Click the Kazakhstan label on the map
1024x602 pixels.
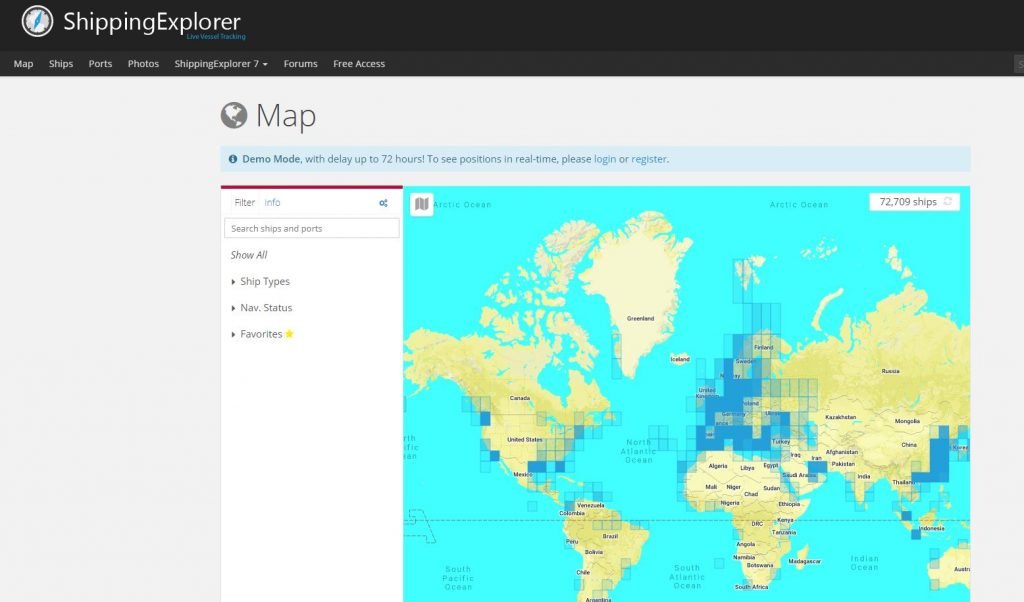click(840, 417)
